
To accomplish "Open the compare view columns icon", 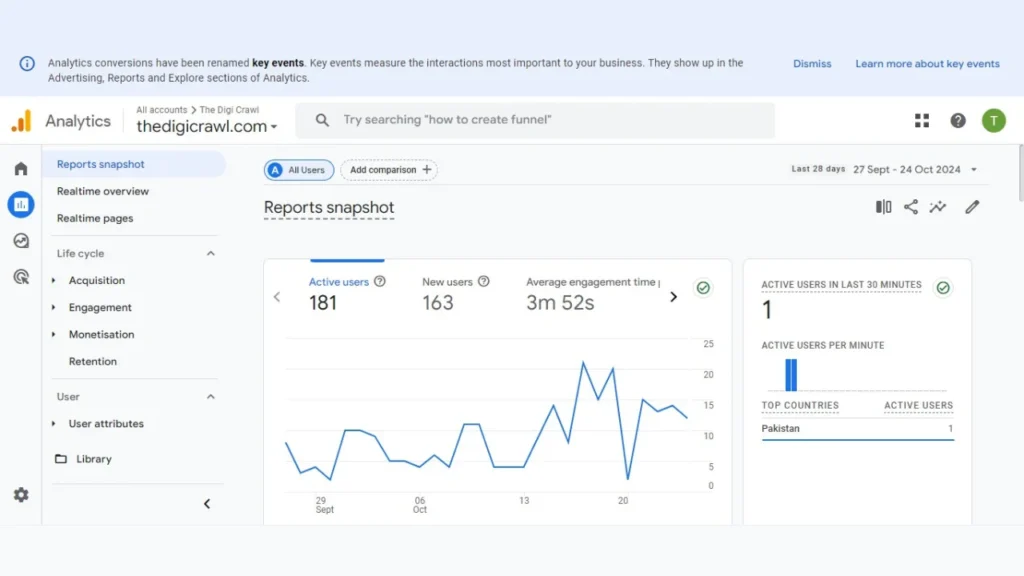I will pos(883,207).
